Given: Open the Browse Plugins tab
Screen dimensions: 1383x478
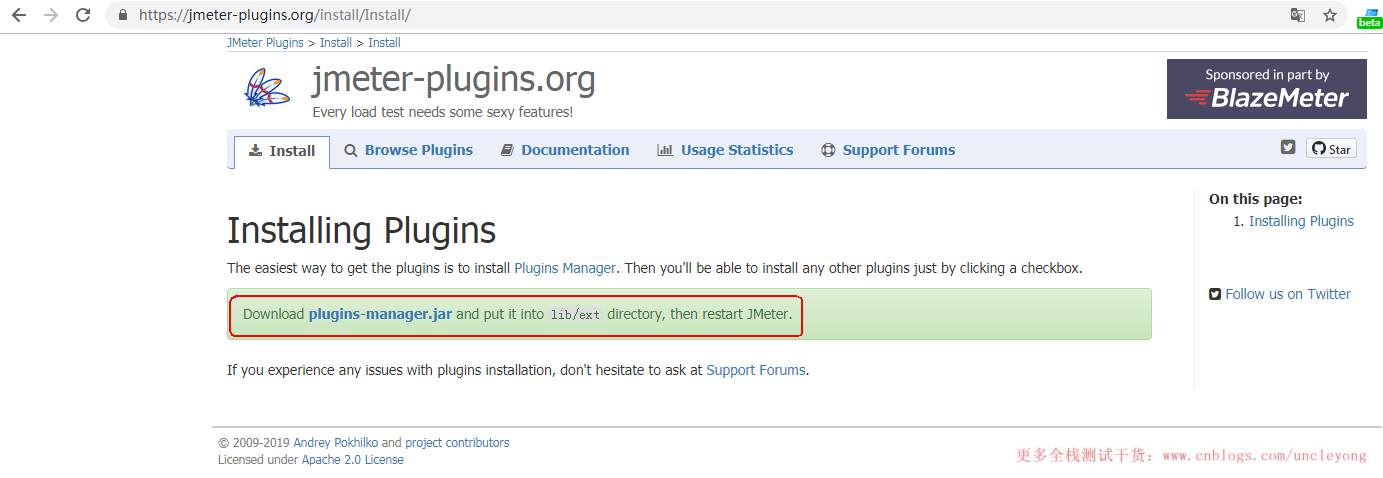Looking at the screenshot, I should click(x=408, y=150).
